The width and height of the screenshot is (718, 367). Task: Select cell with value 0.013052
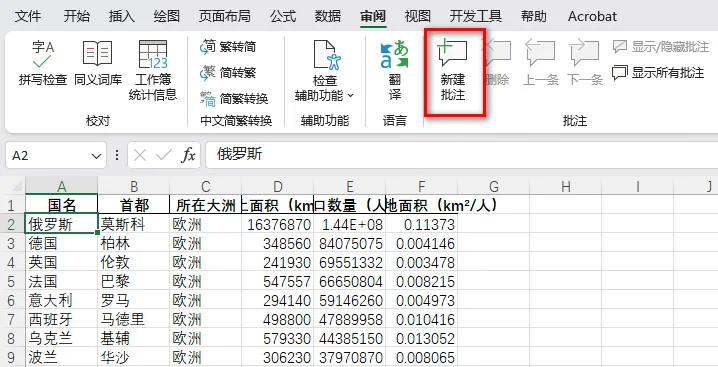click(x=421, y=339)
